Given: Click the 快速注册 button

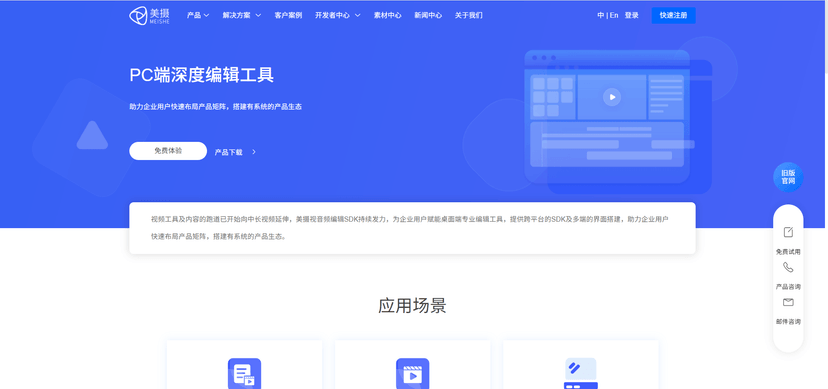Looking at the screenshot, I should coord(673,15).
